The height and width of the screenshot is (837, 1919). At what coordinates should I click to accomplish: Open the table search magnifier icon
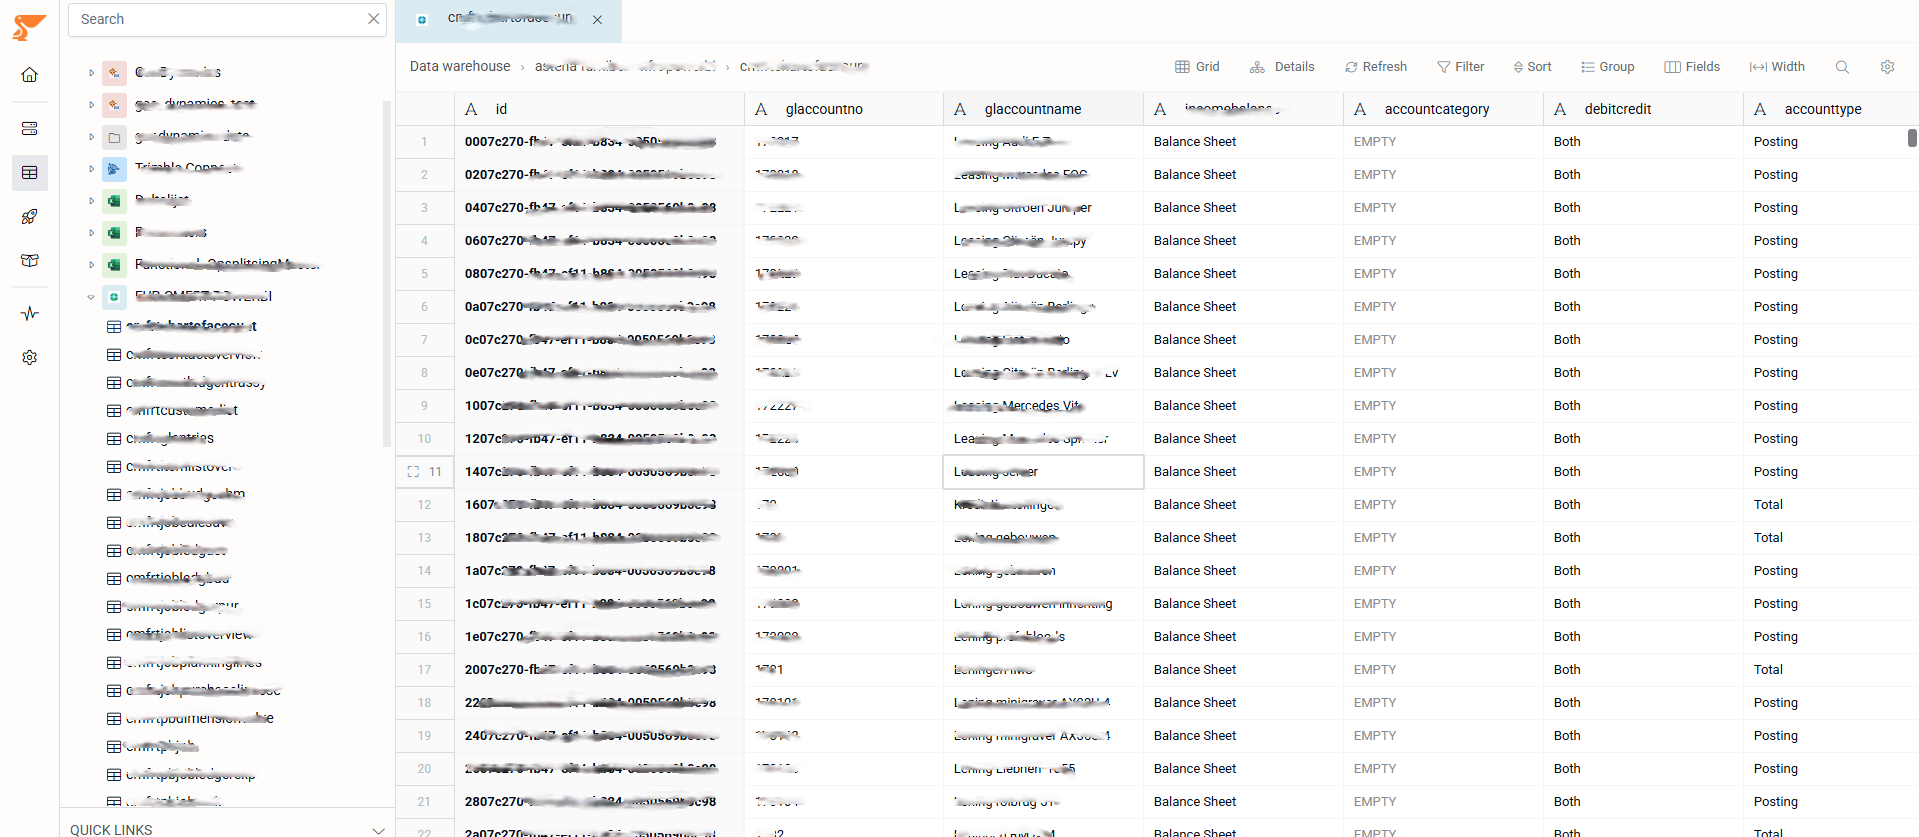coord(1842,67)
